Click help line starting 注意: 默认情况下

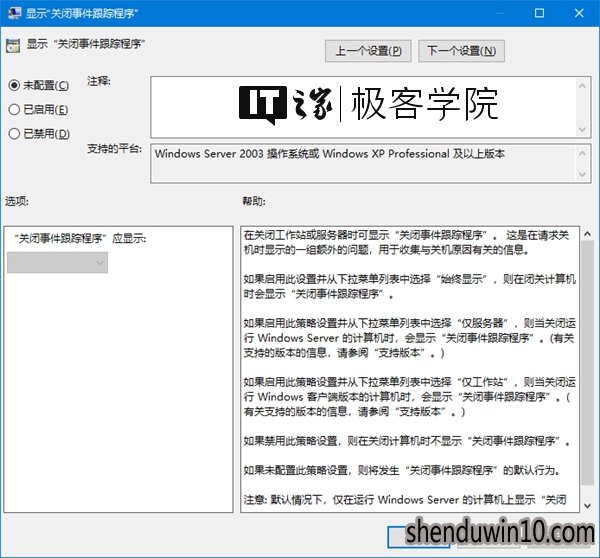pyautogui.click(x=405, y=500)
